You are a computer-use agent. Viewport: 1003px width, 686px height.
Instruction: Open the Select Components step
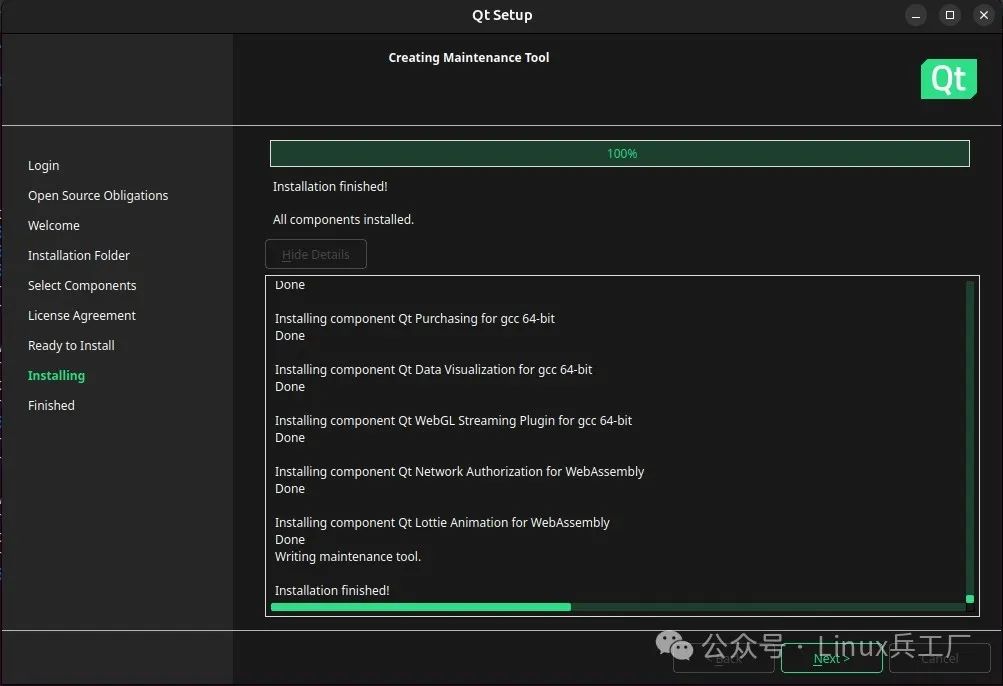pos(82,285)
